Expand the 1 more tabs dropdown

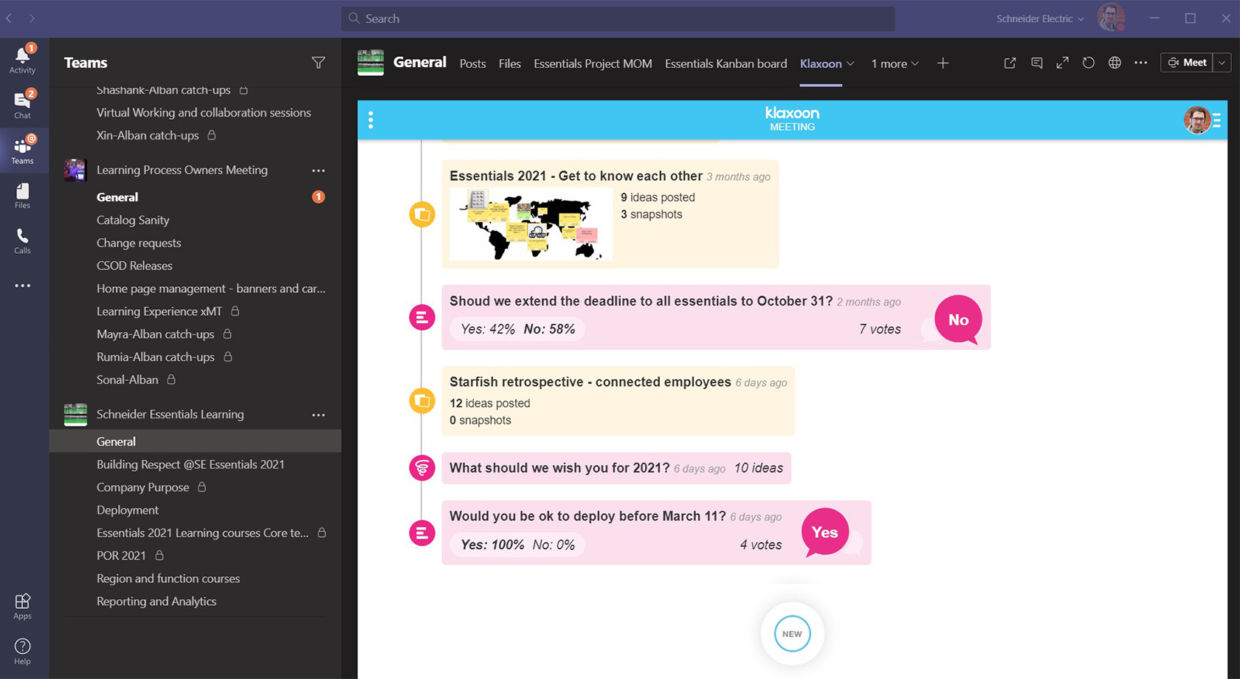tap(915, 63)
